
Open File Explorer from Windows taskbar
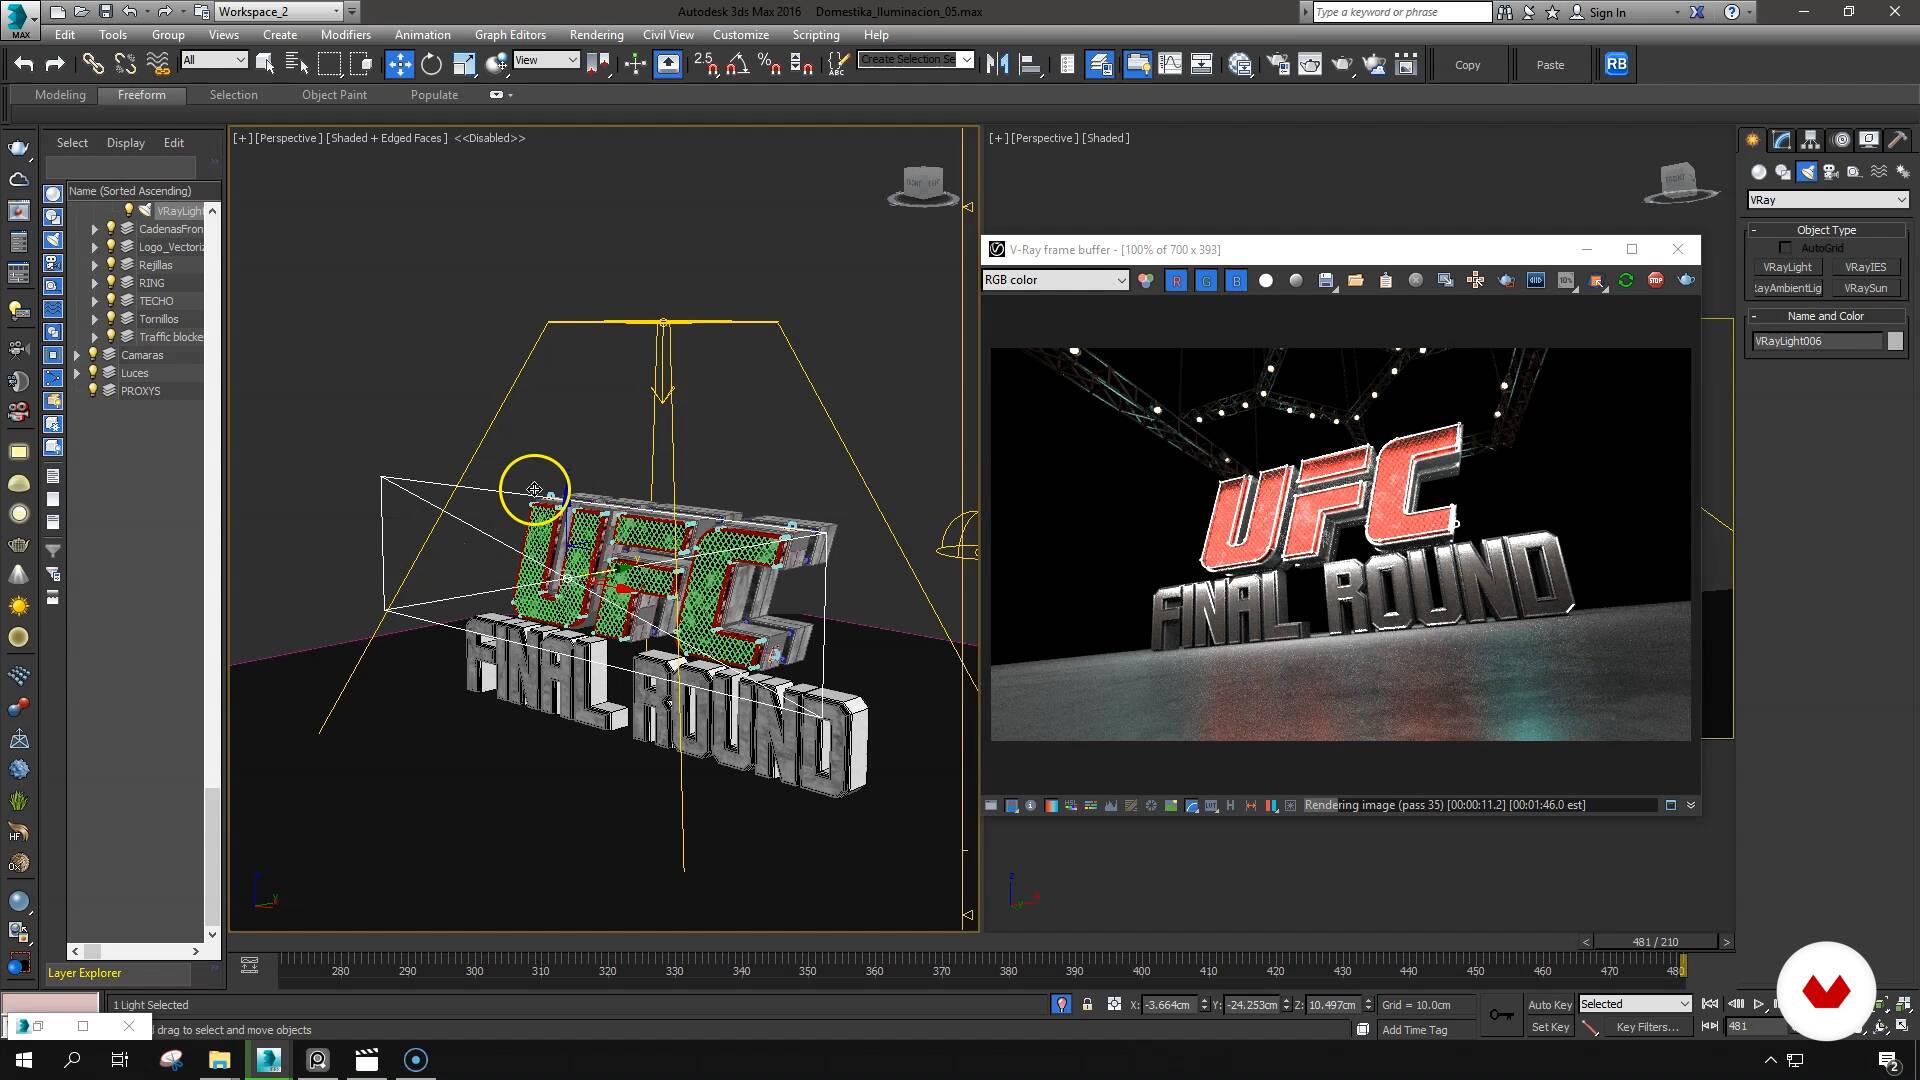point(219,1060)
